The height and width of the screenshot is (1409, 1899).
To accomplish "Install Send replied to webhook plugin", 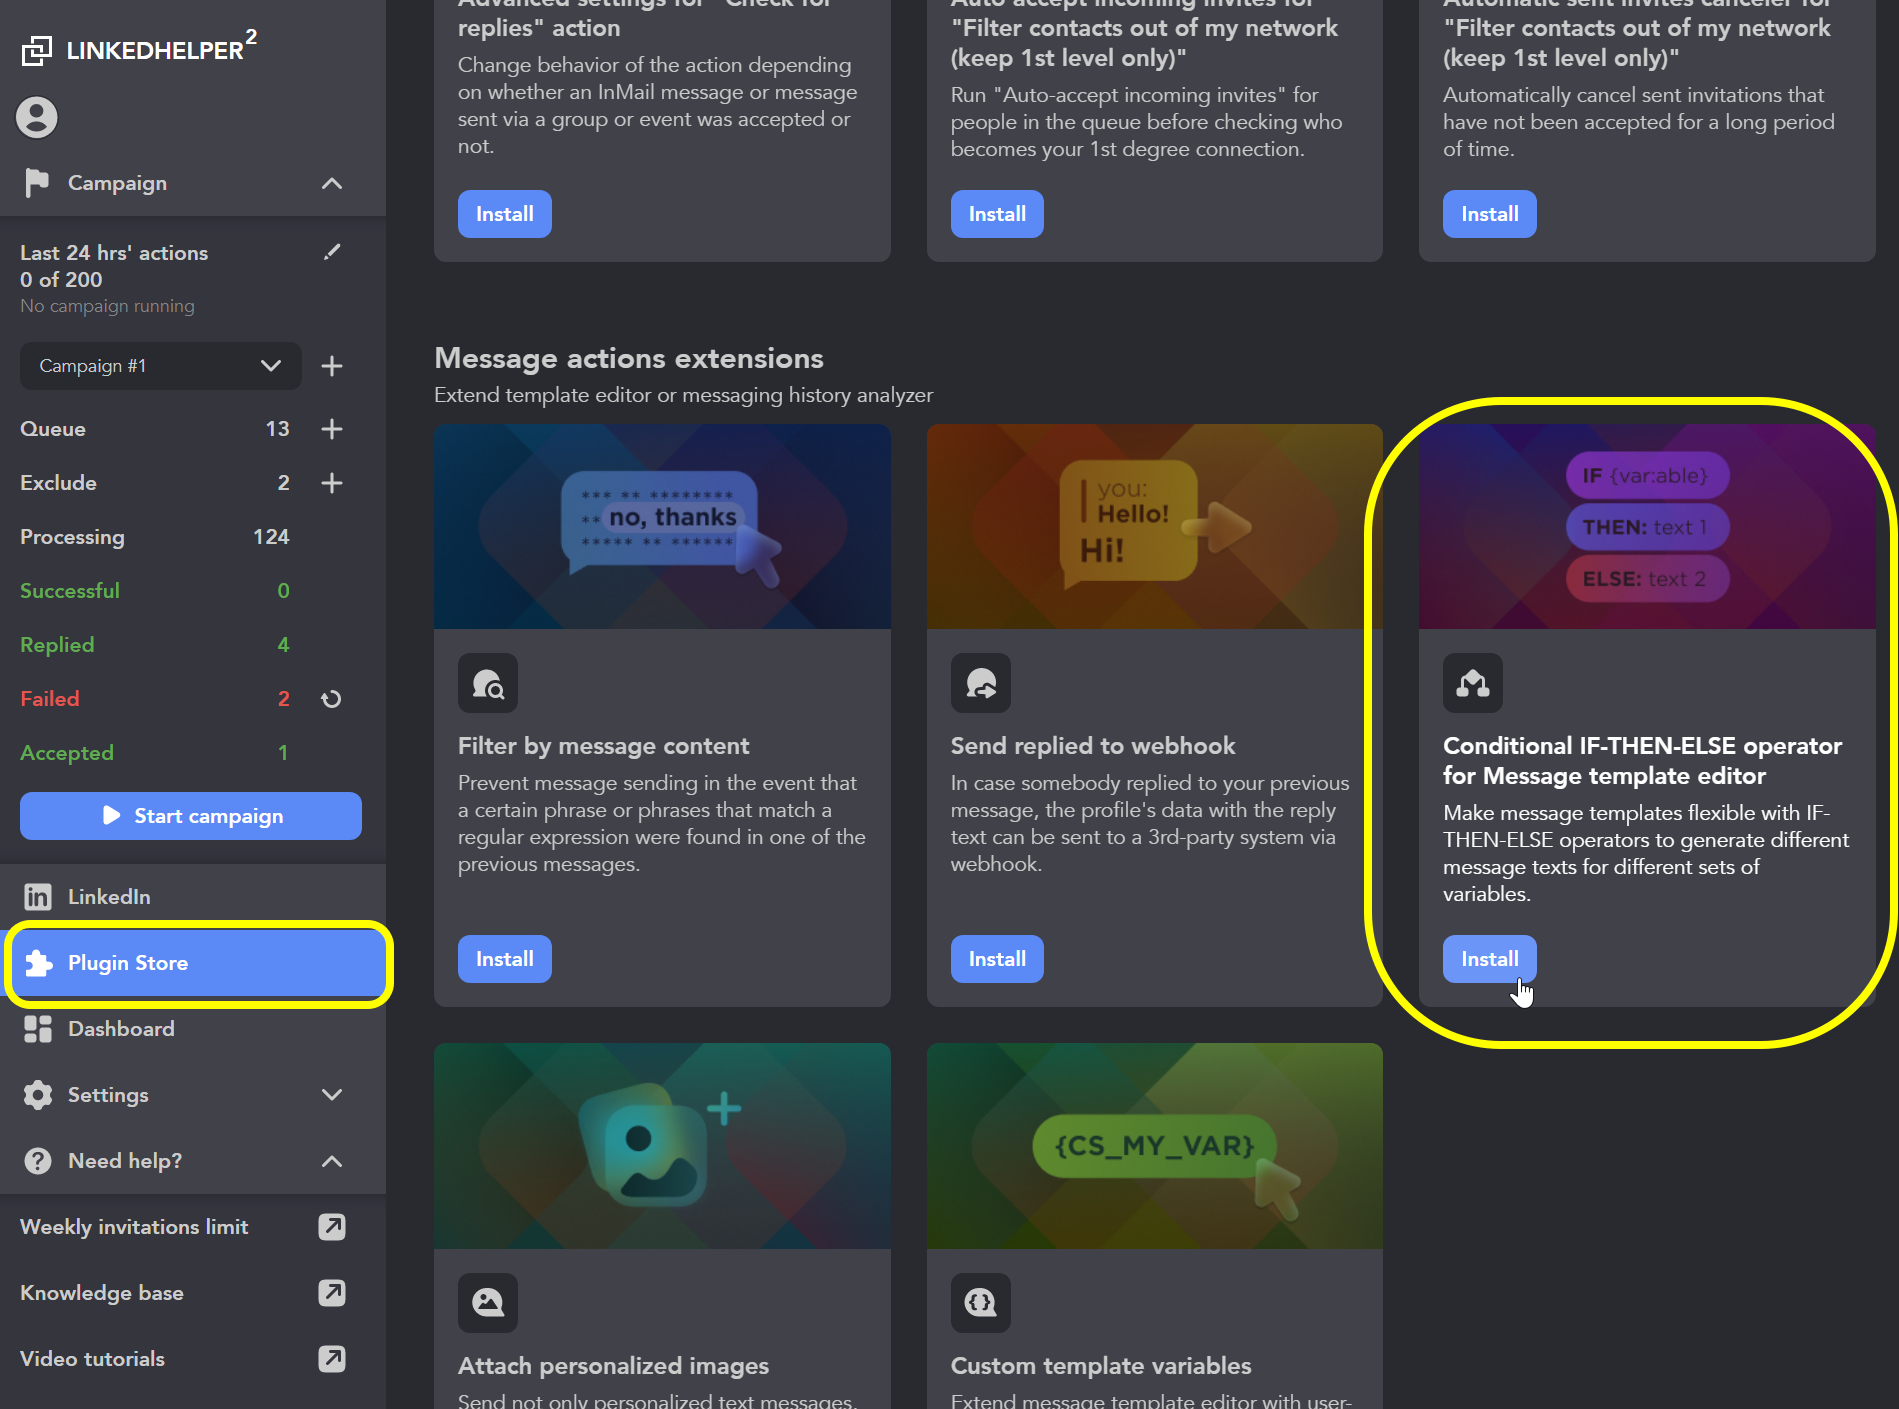I will tap(997, 959).
